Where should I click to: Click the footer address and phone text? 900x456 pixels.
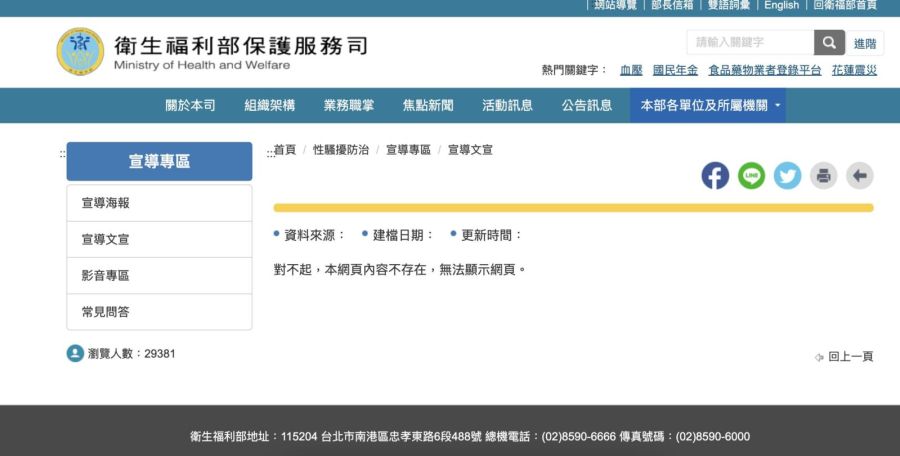[470, 436]
